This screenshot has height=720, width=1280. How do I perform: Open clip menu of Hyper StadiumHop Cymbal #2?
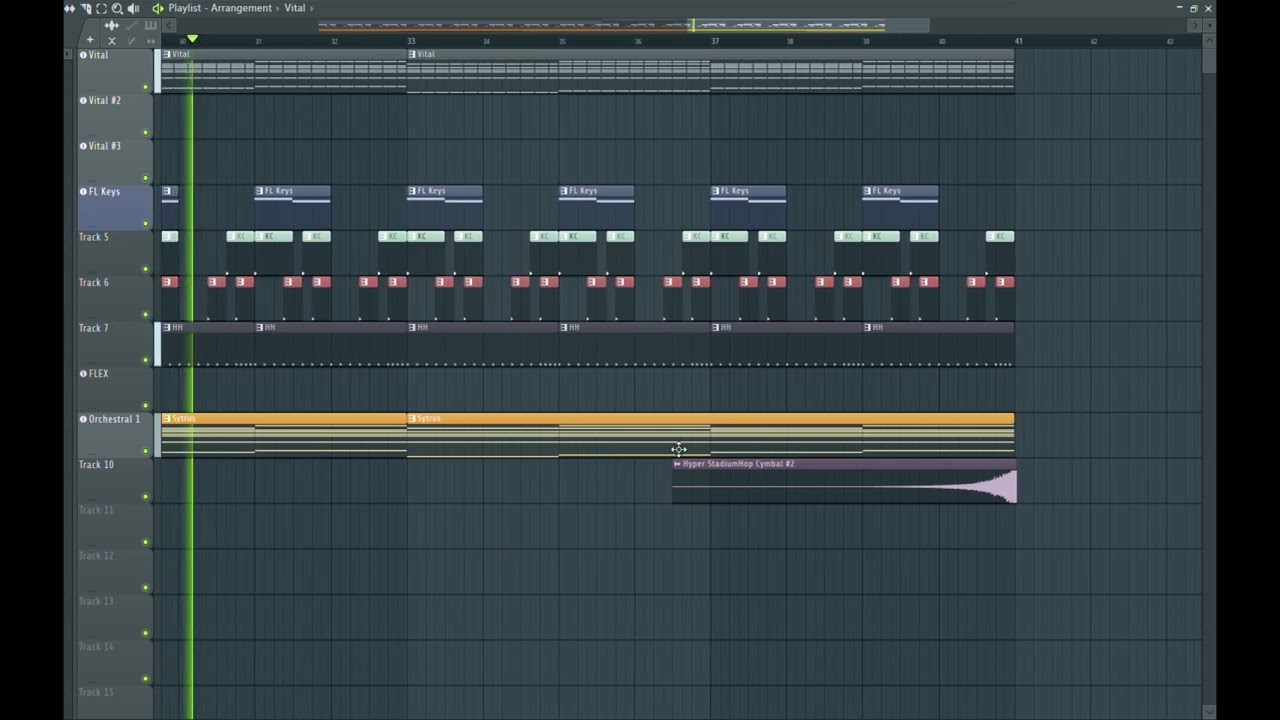click(677, 464)
